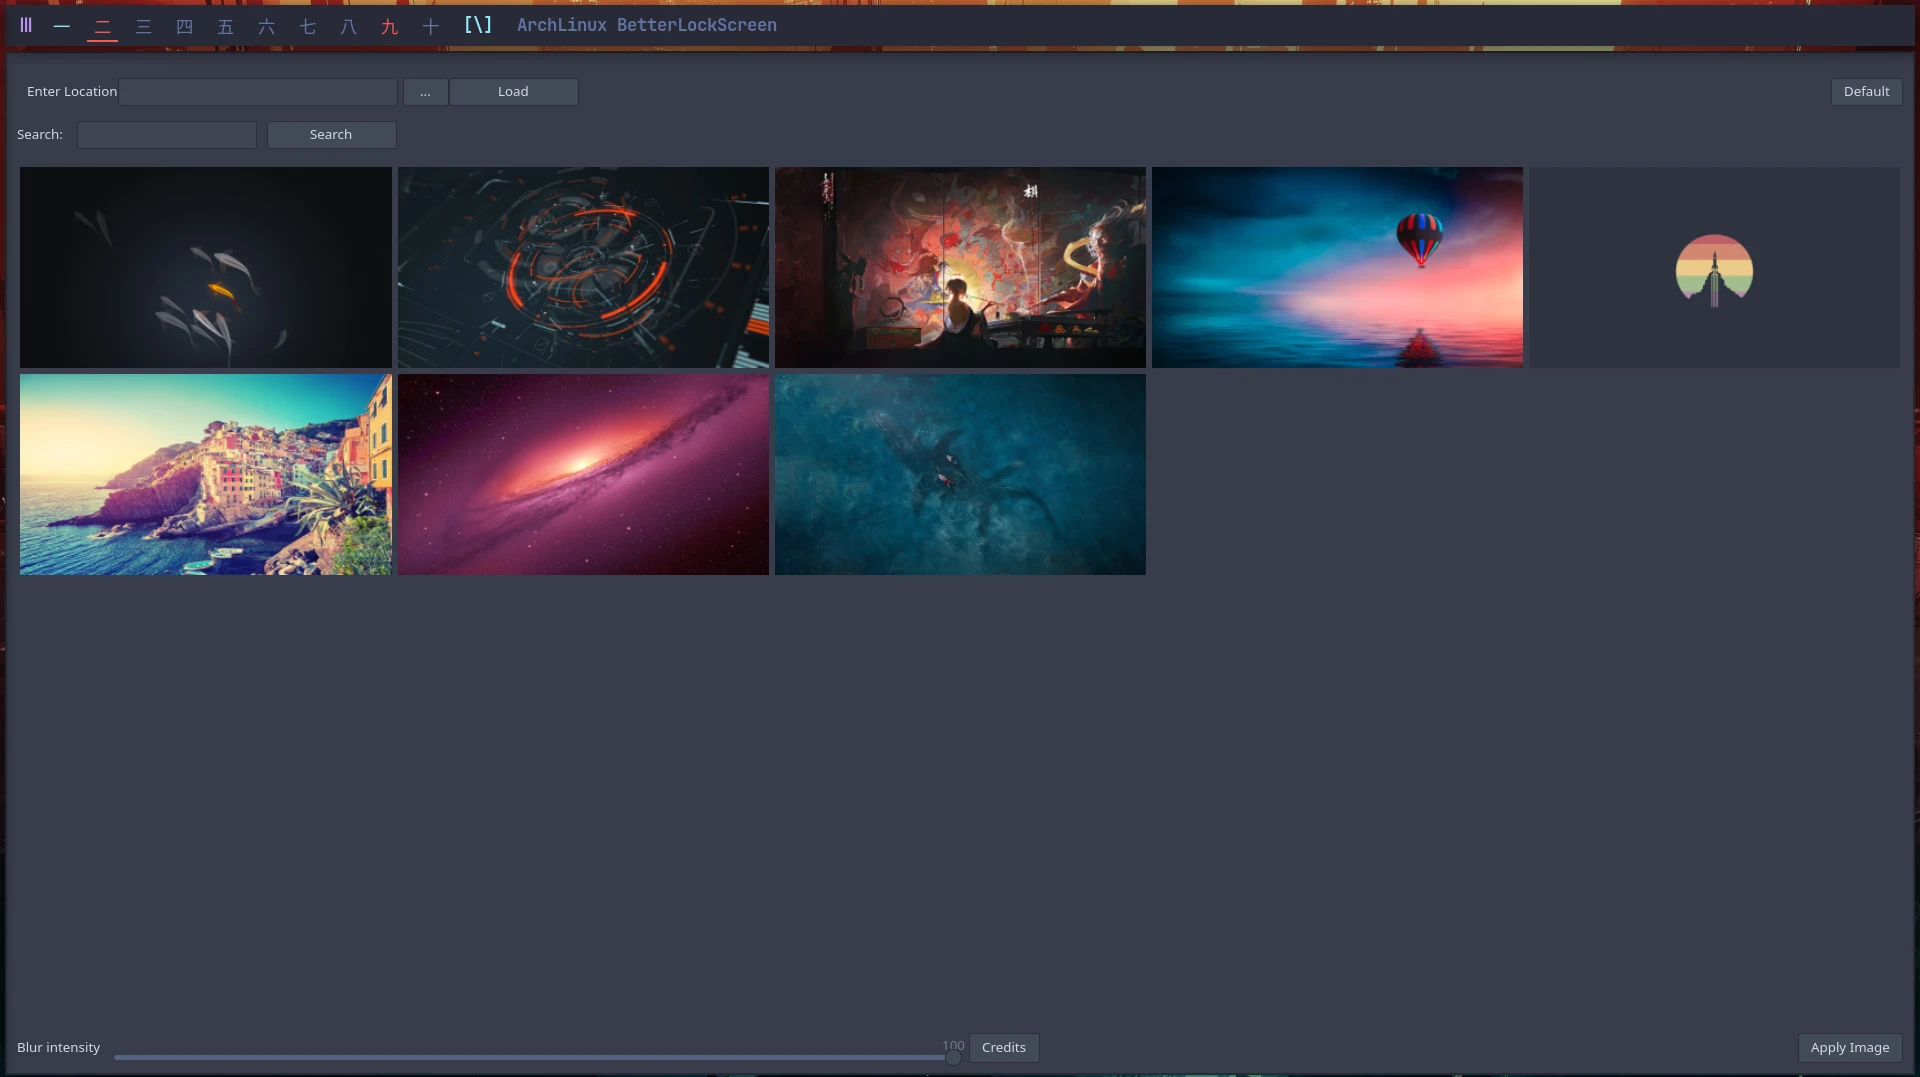Open the Credits dialog
The height and width of the screenshot is (1077, 1920).
coord(1004,1047)
